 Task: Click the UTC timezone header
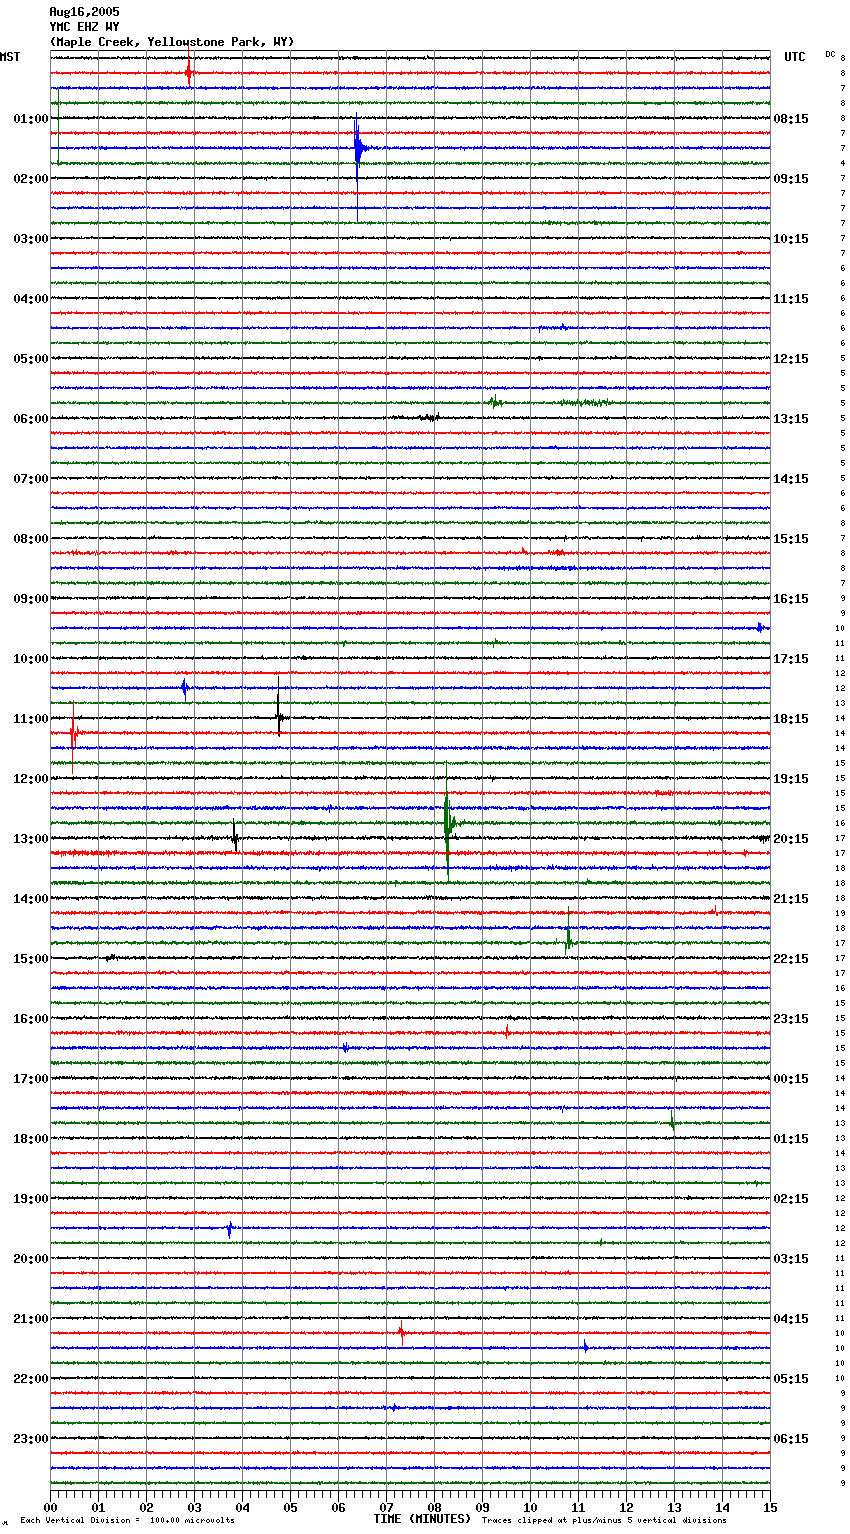[x=794, y=57]
